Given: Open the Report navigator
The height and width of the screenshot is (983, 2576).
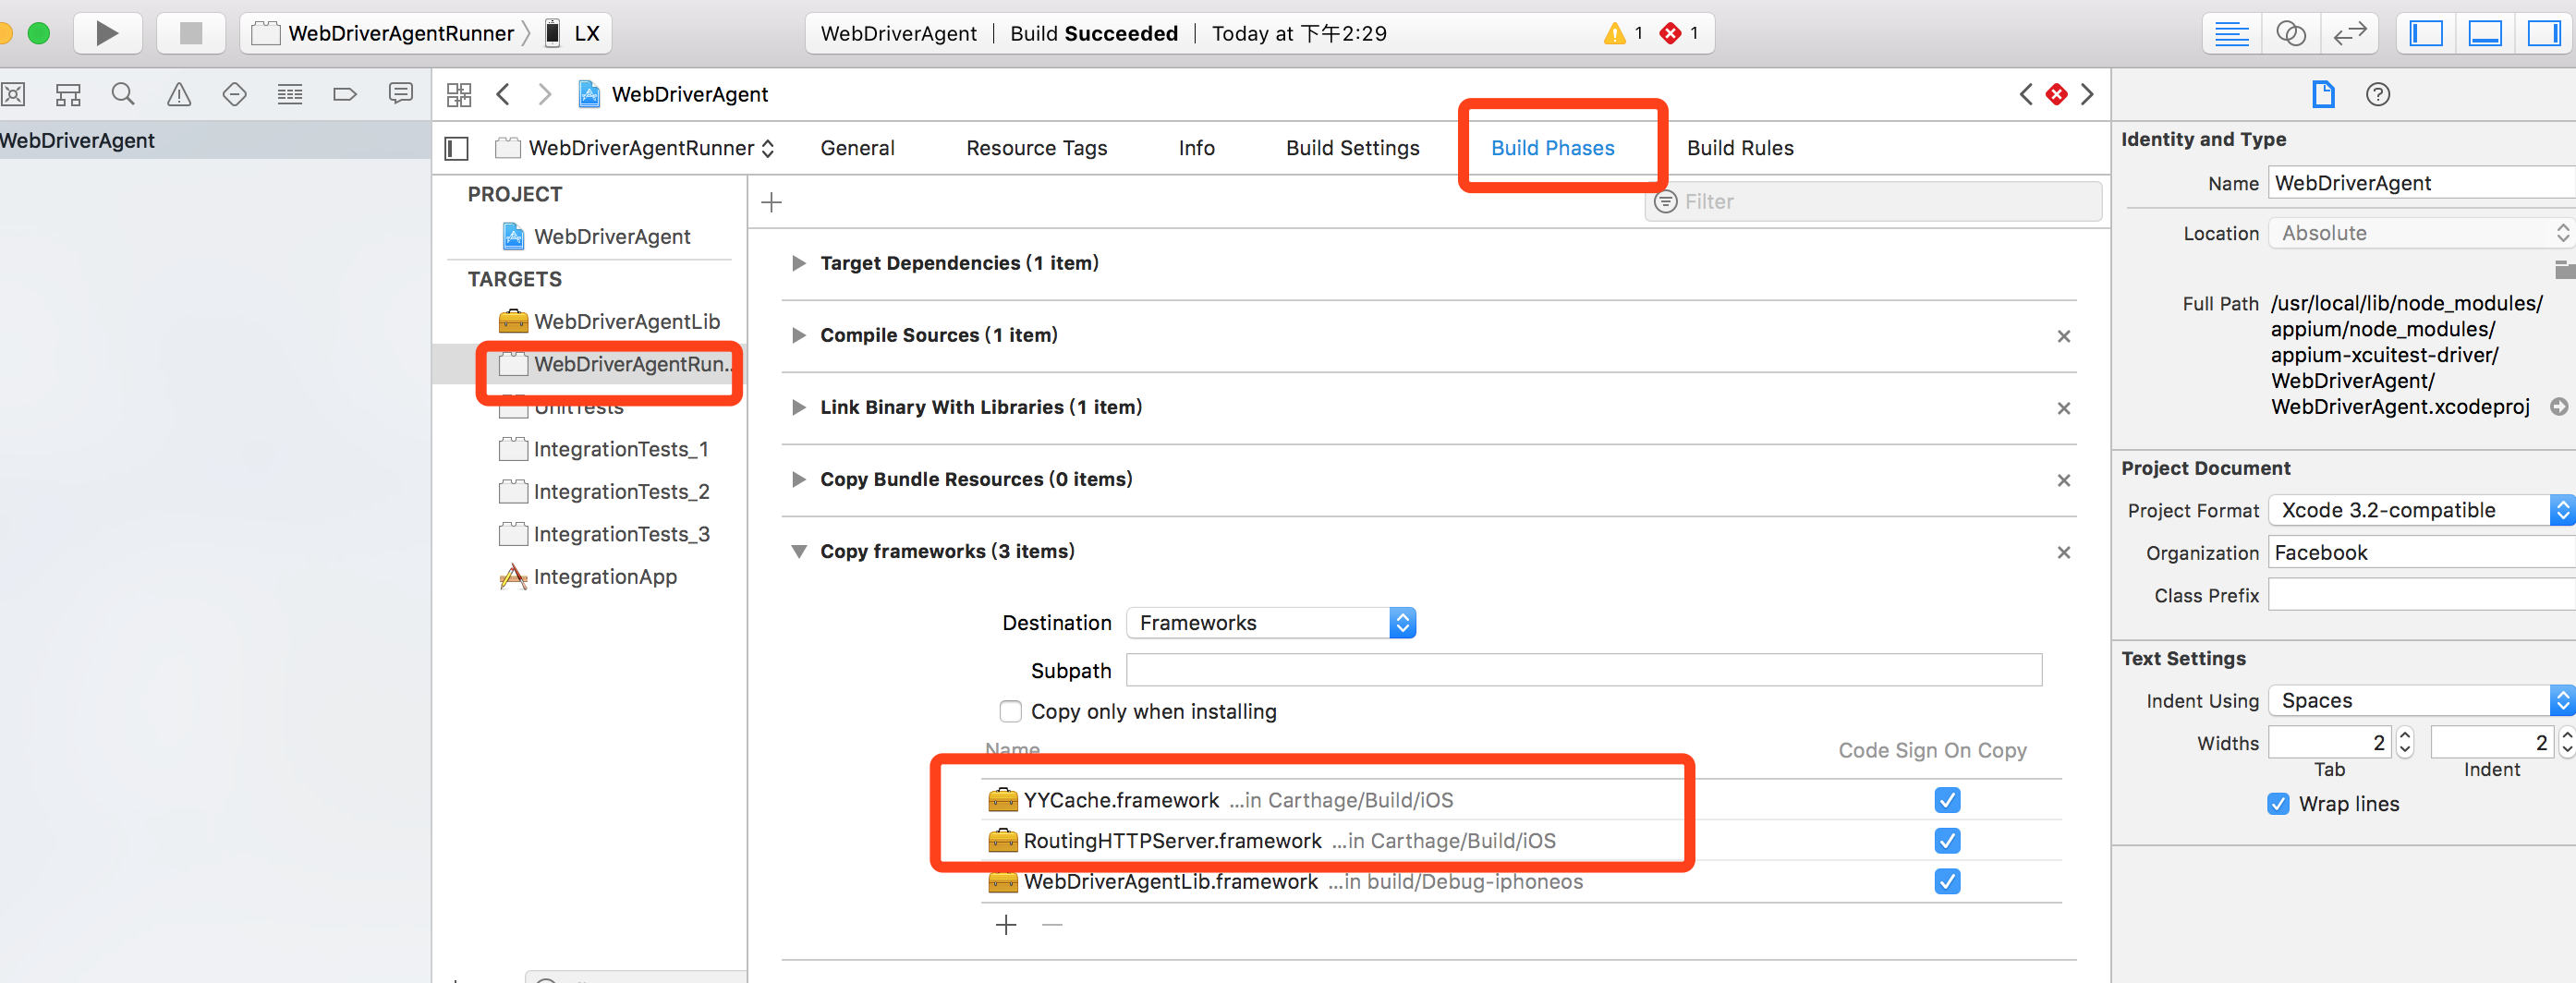Looking at the screenshot, I should pos(401,94).
